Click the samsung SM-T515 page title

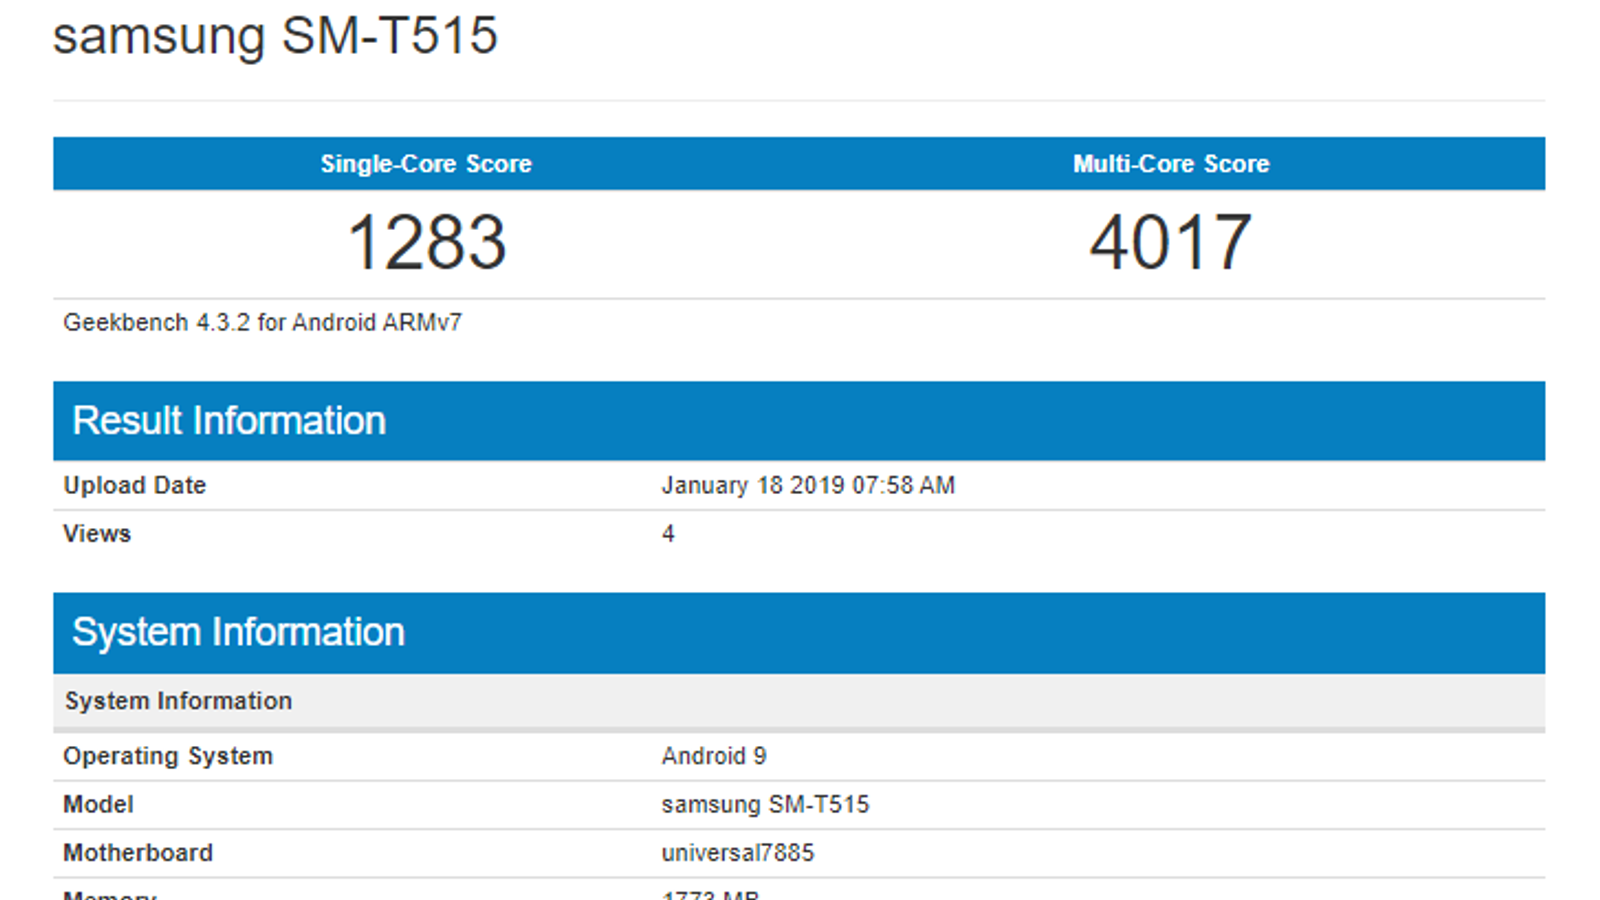click(x=275, y=36)
